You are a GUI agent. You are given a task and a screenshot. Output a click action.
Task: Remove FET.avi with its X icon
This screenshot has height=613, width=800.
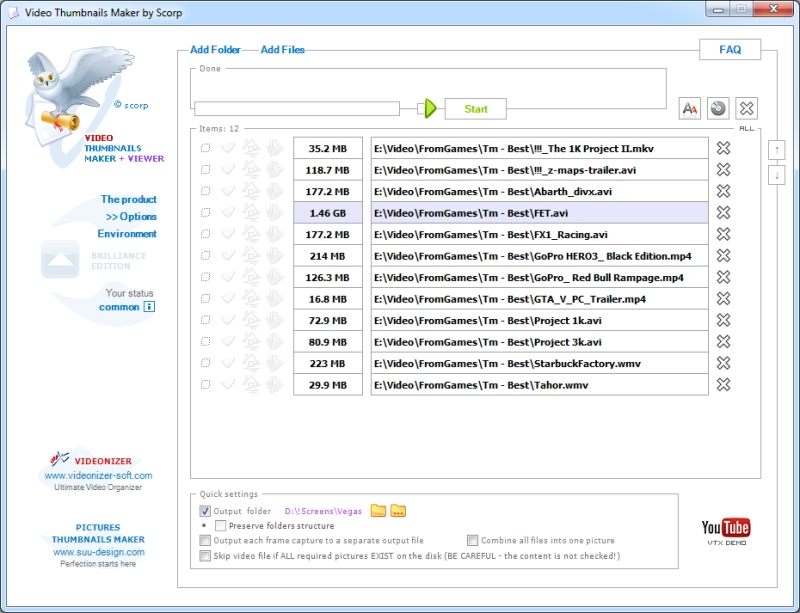[x=723, y=212]
